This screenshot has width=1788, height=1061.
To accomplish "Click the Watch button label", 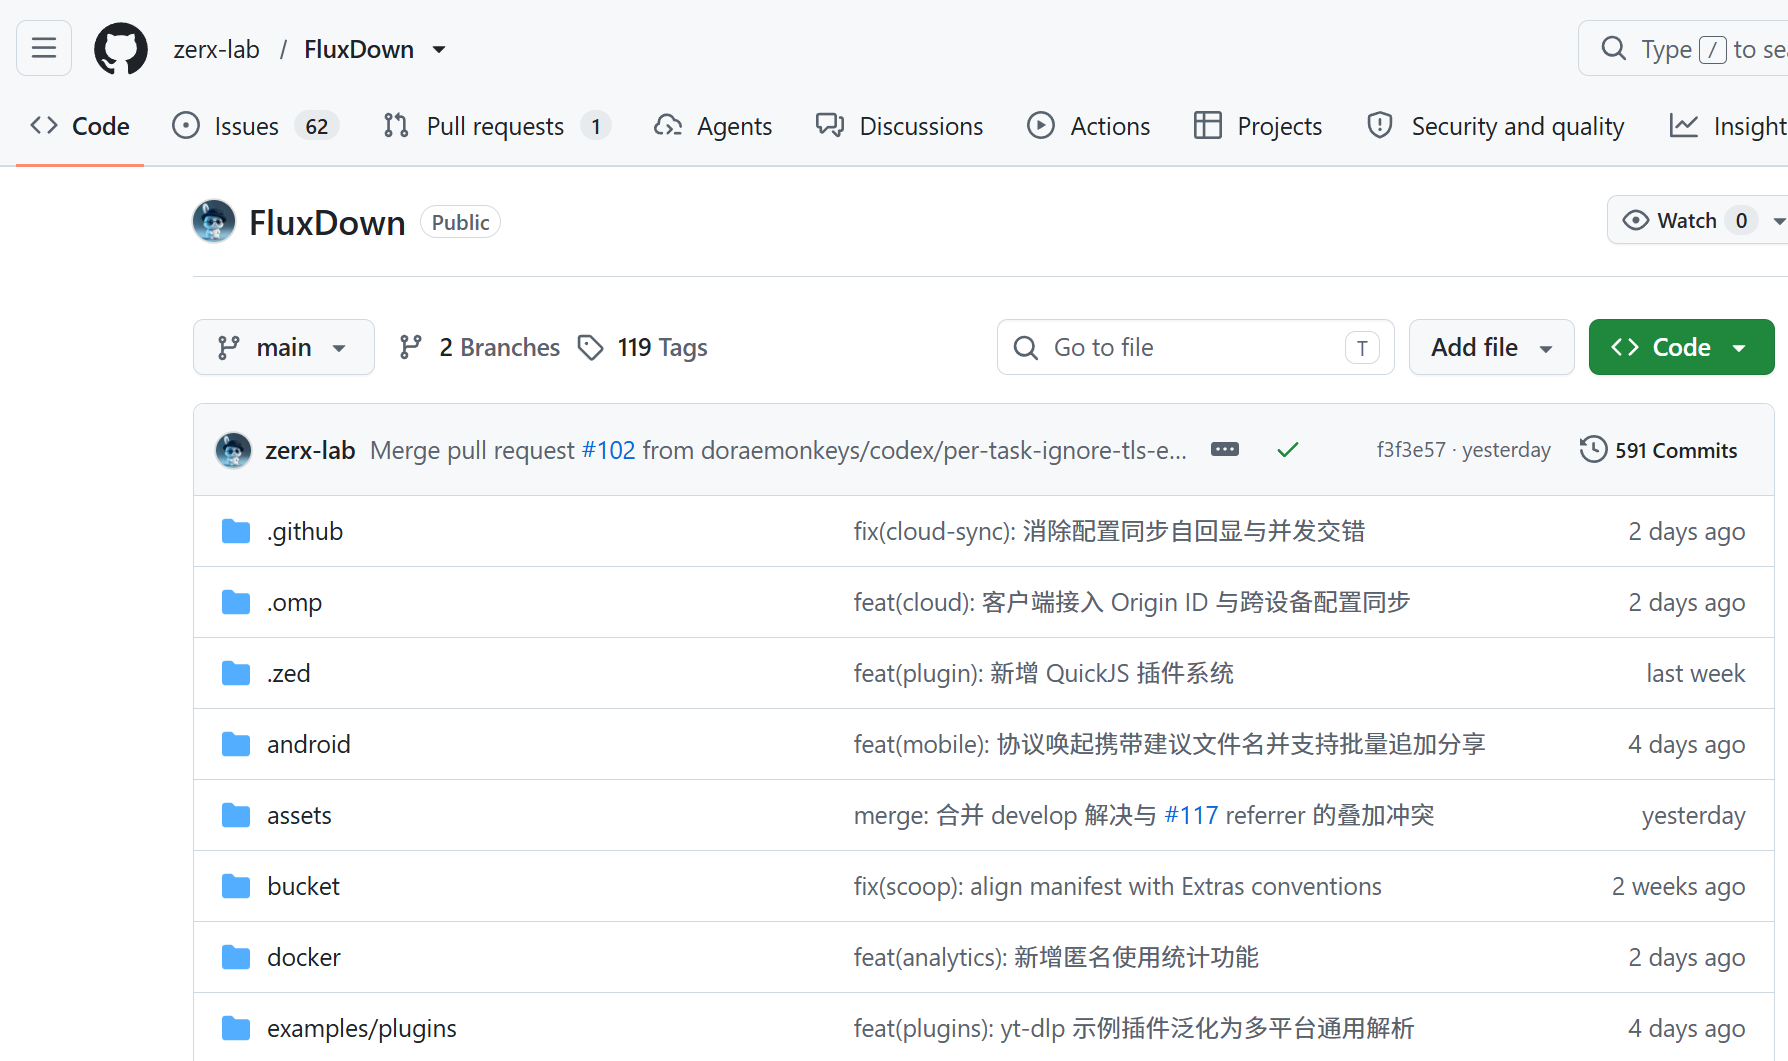I will point(1687,220).
